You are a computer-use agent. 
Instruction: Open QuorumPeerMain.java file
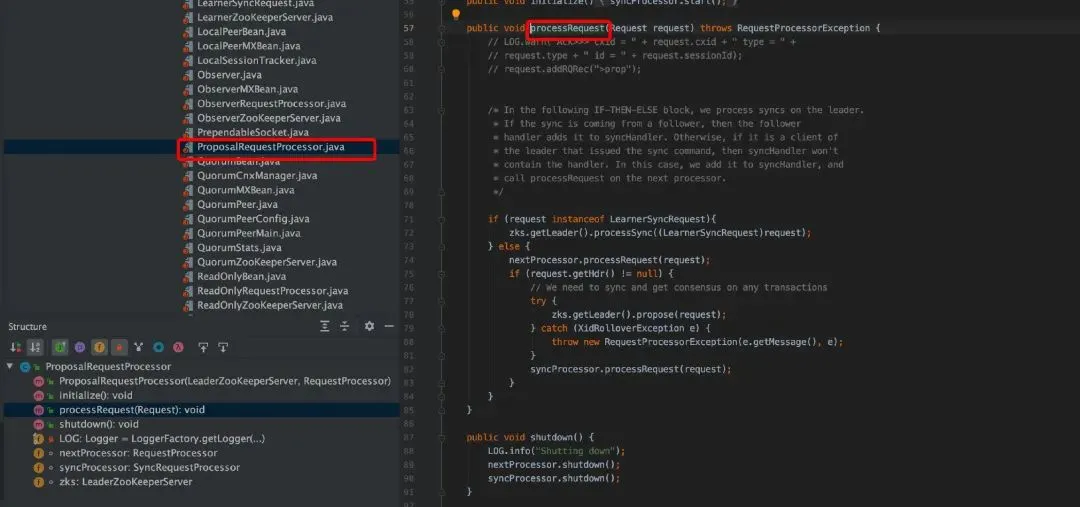249,234
